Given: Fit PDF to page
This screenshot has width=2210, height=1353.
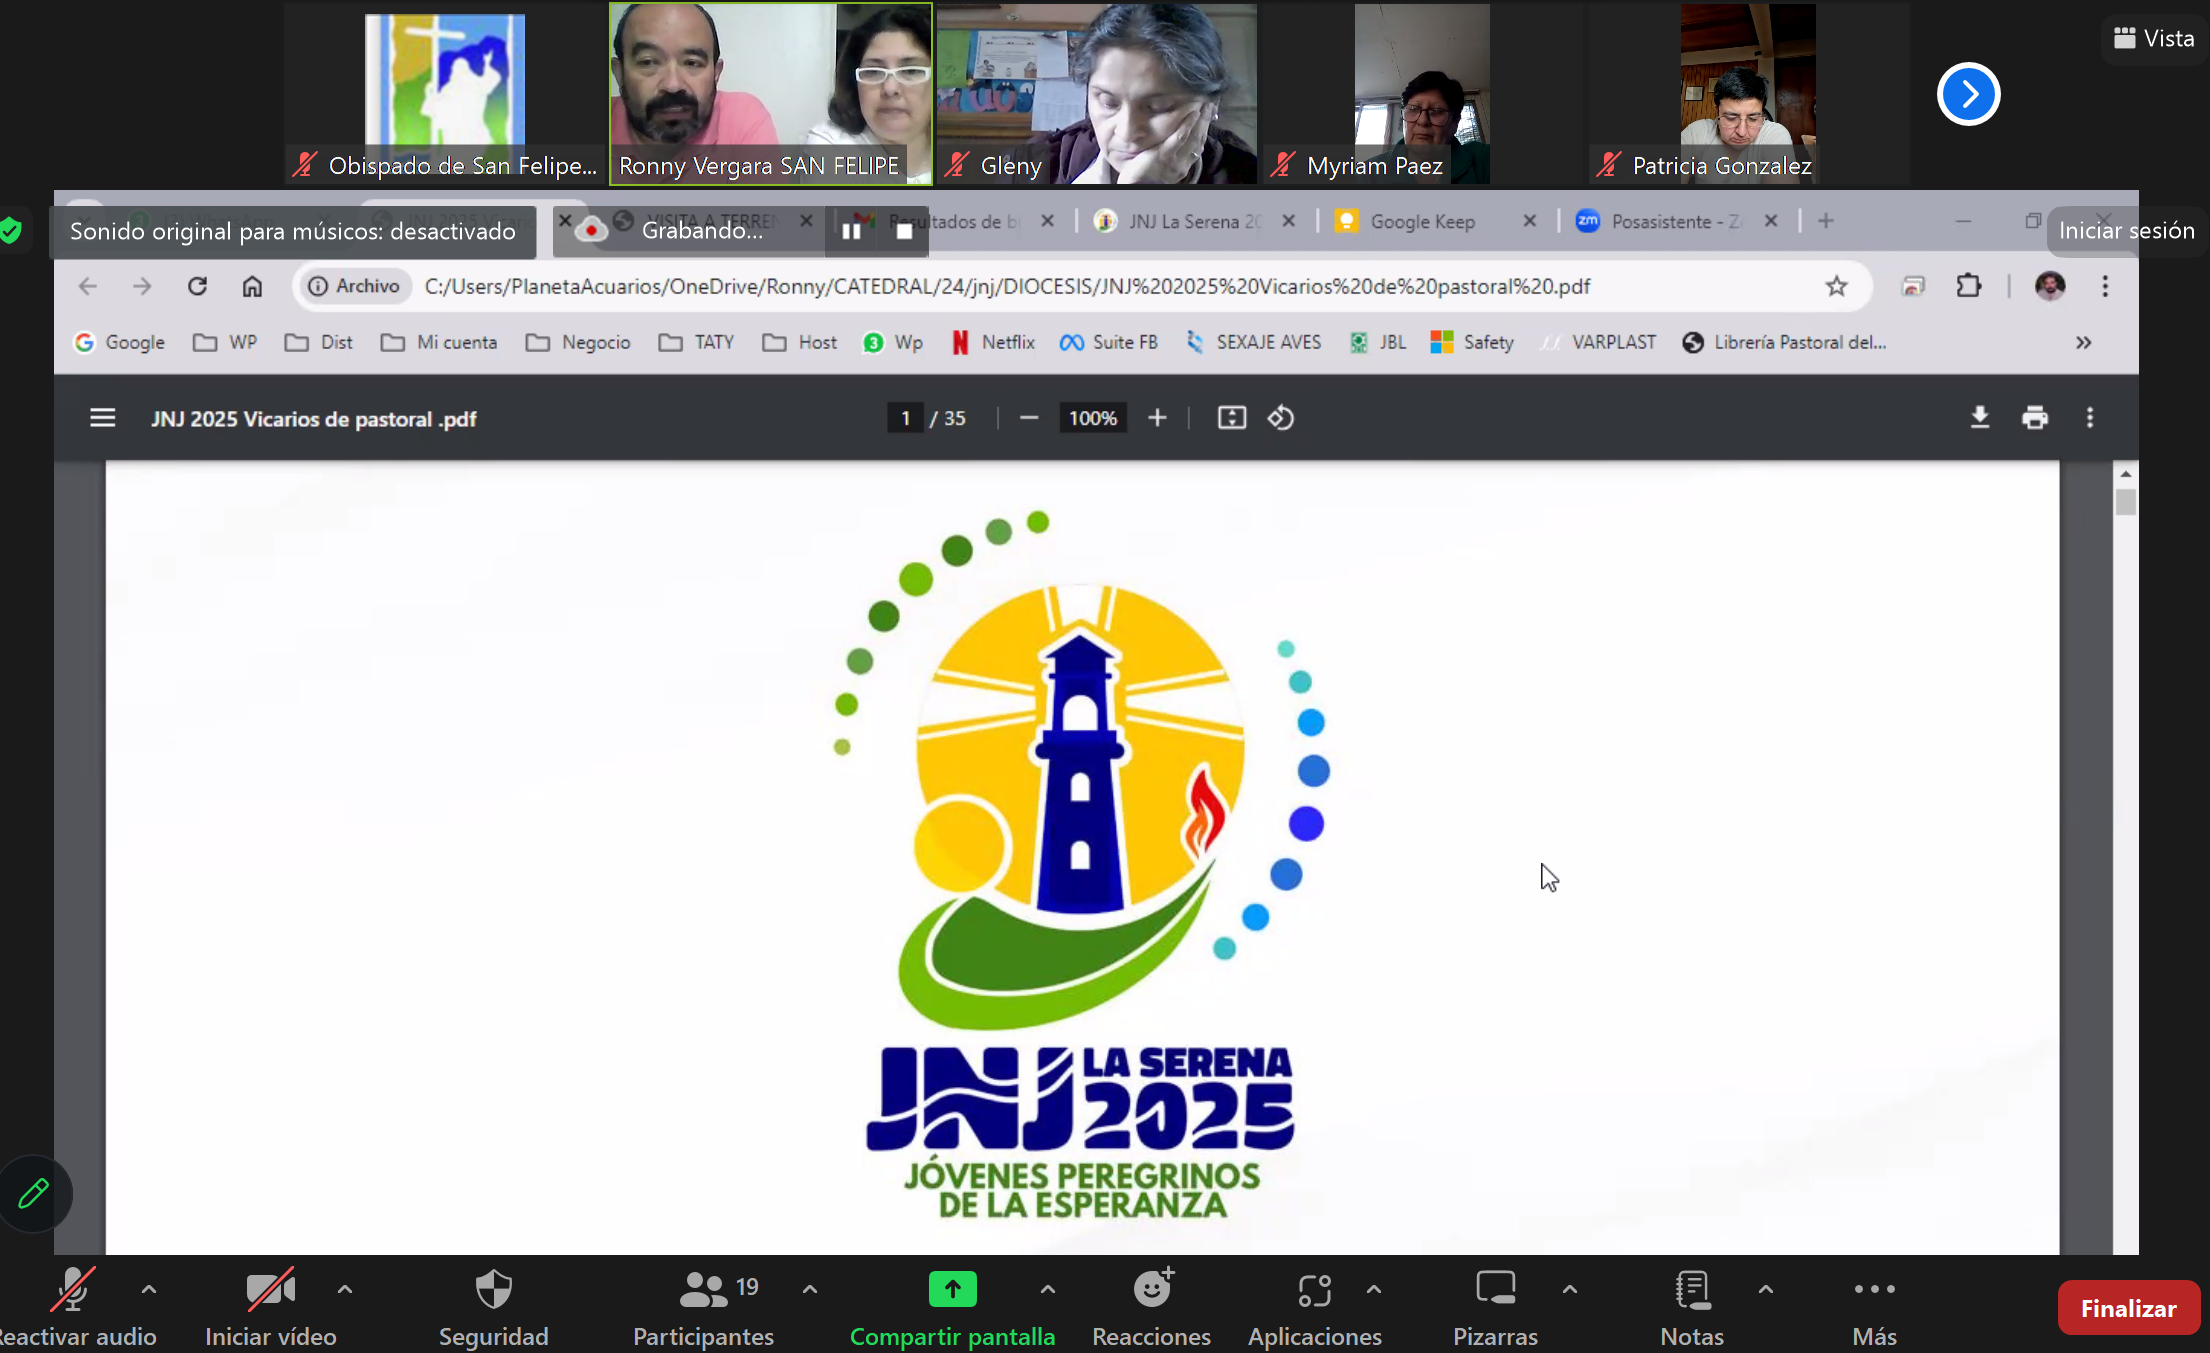Looking at the screenshot, I should 1231,418.
